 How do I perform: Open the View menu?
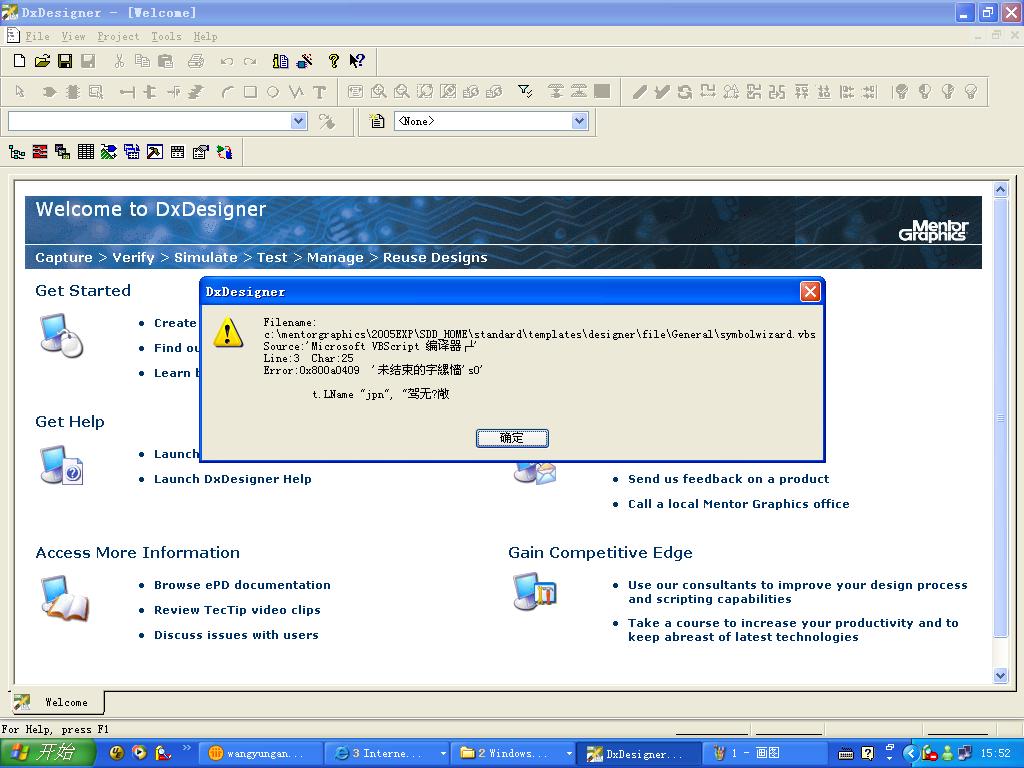[73, 37]
